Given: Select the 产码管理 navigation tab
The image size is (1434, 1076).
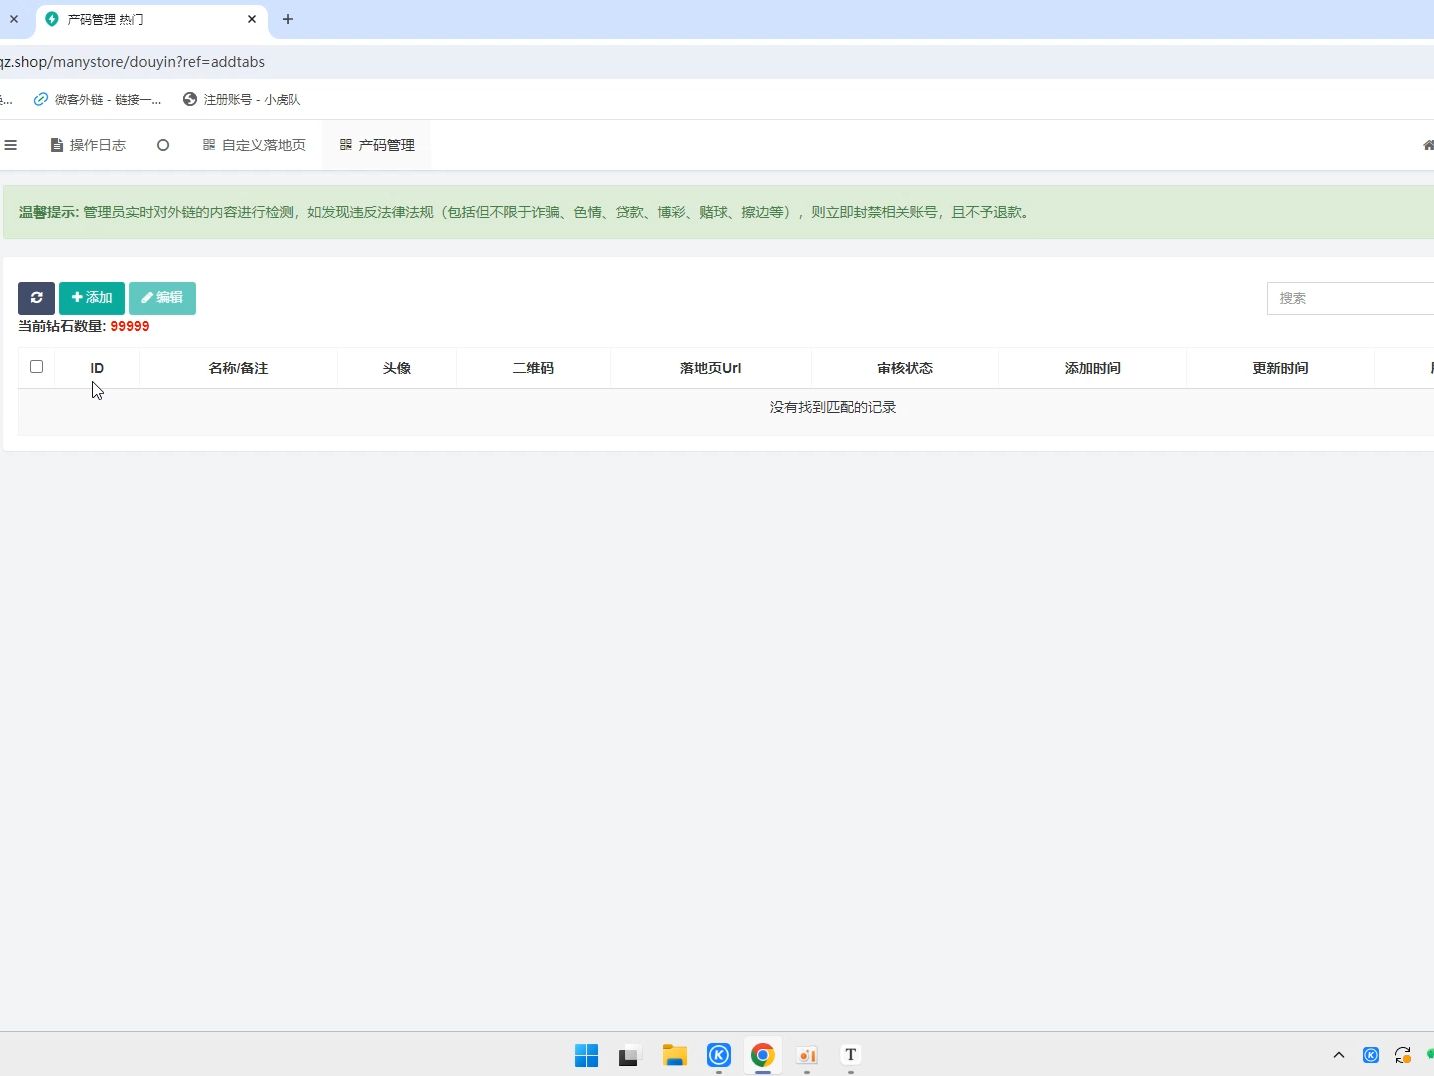Looking at the screenshot, I should point(377,145).
